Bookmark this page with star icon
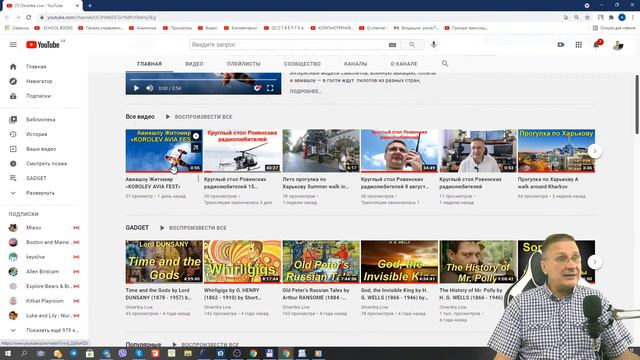 click(587, 17)
